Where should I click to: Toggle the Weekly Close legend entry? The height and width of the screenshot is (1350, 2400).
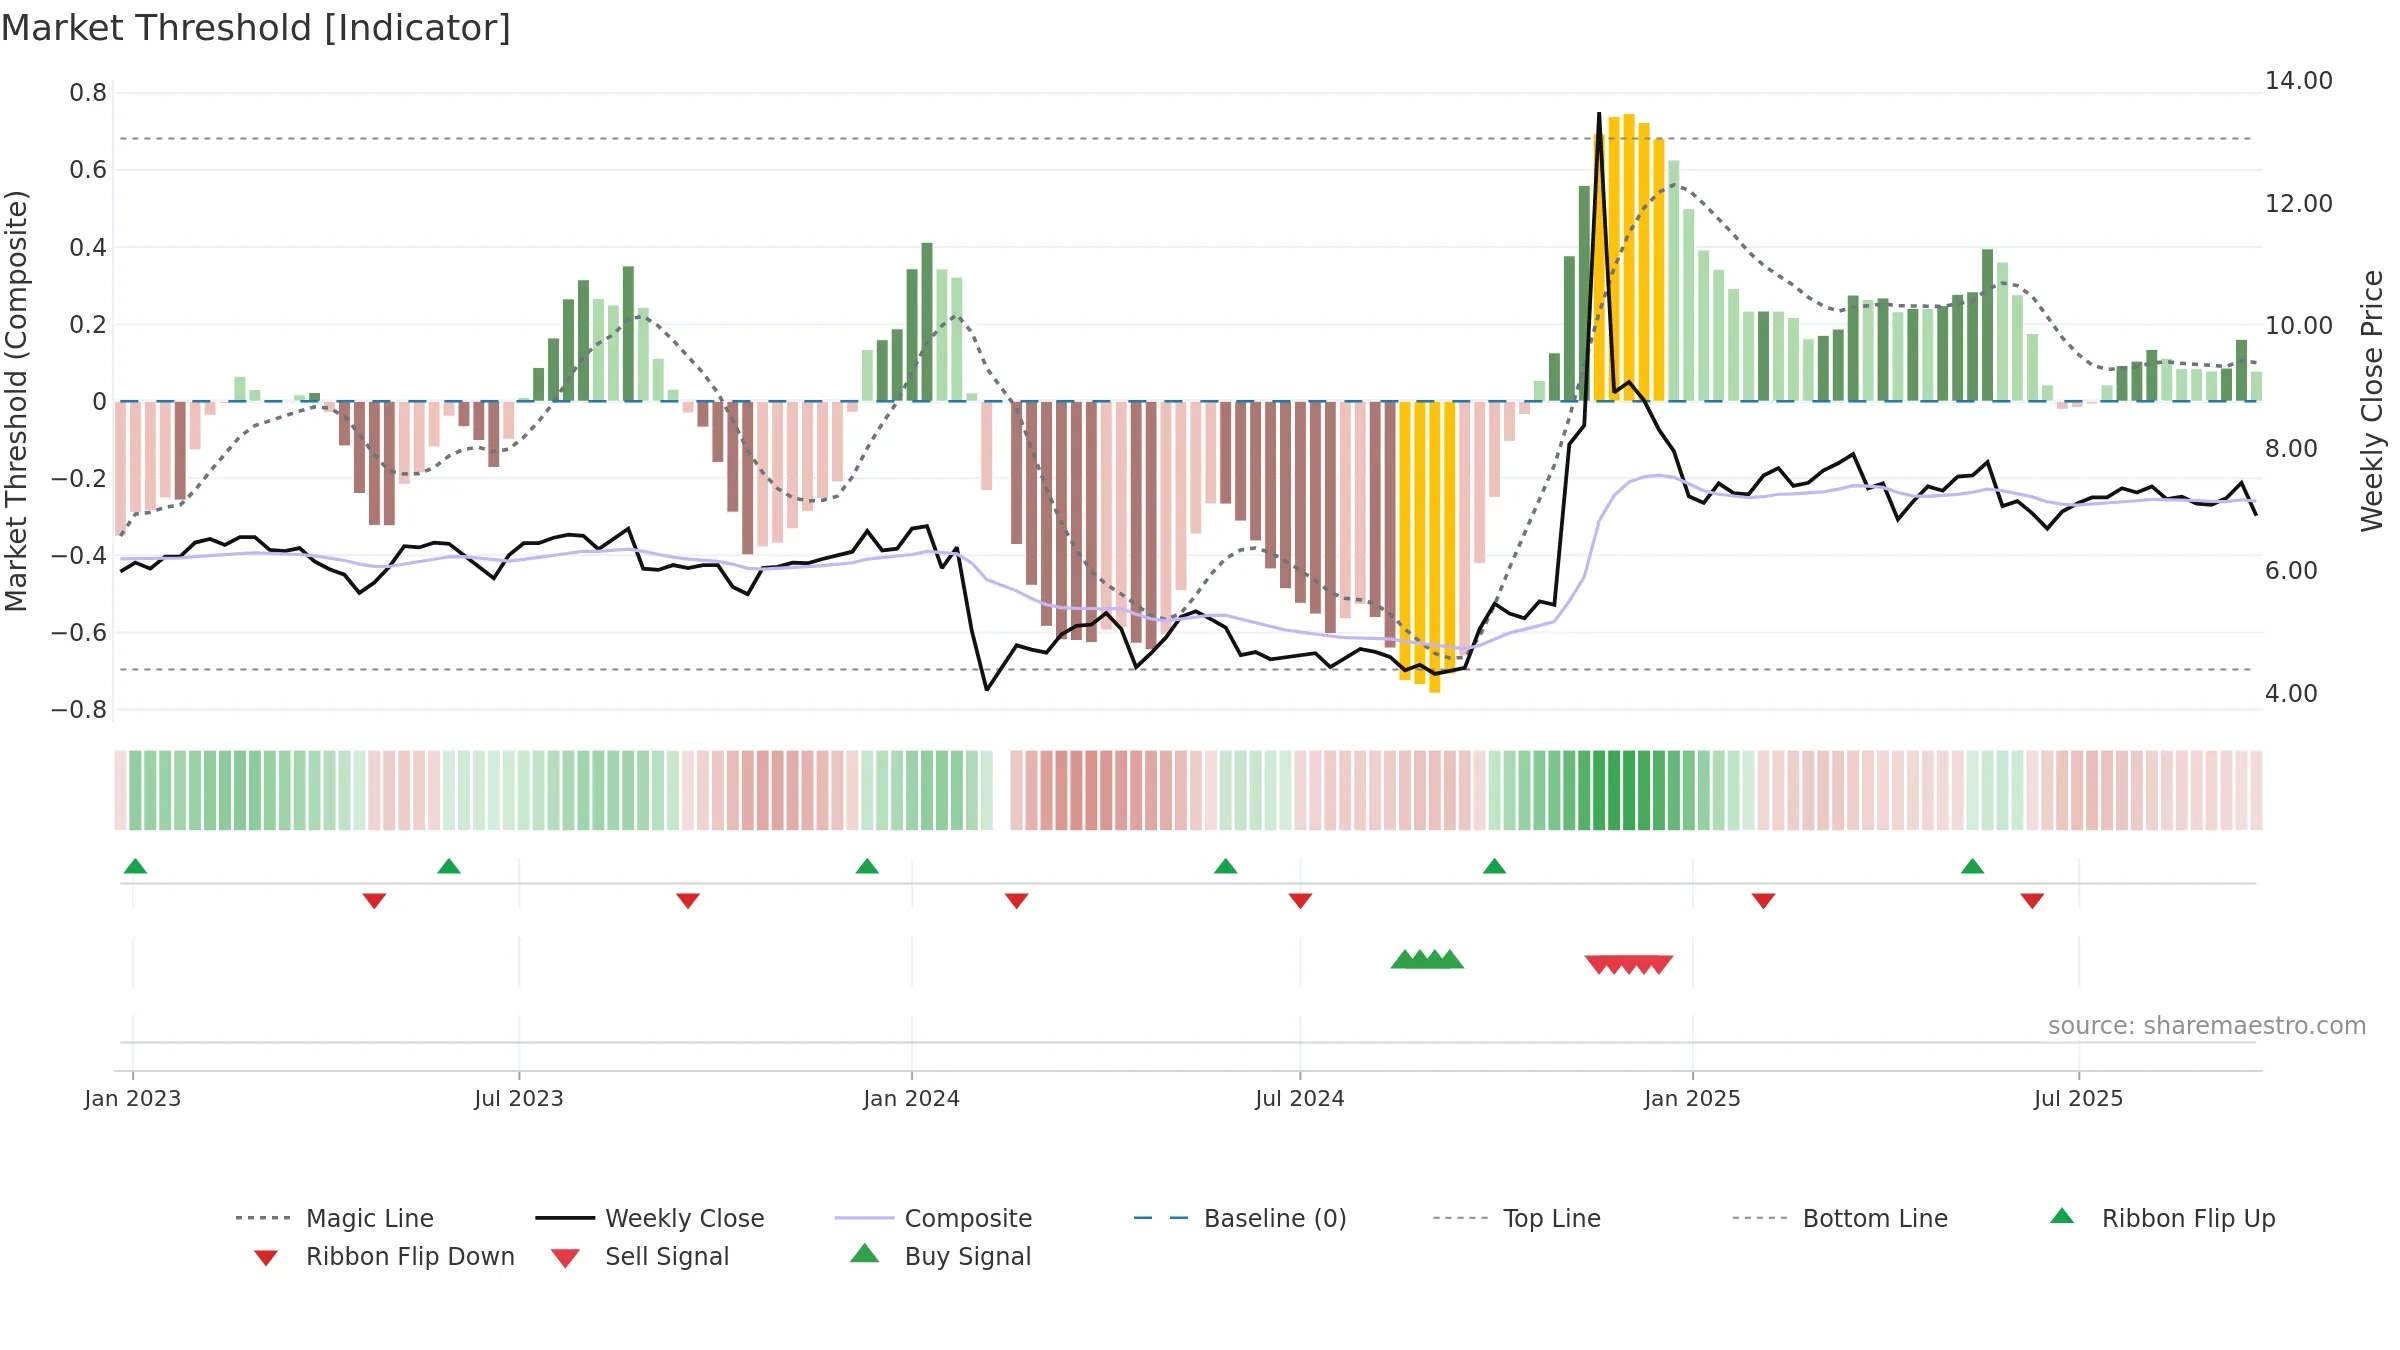tap(650, 1218)
